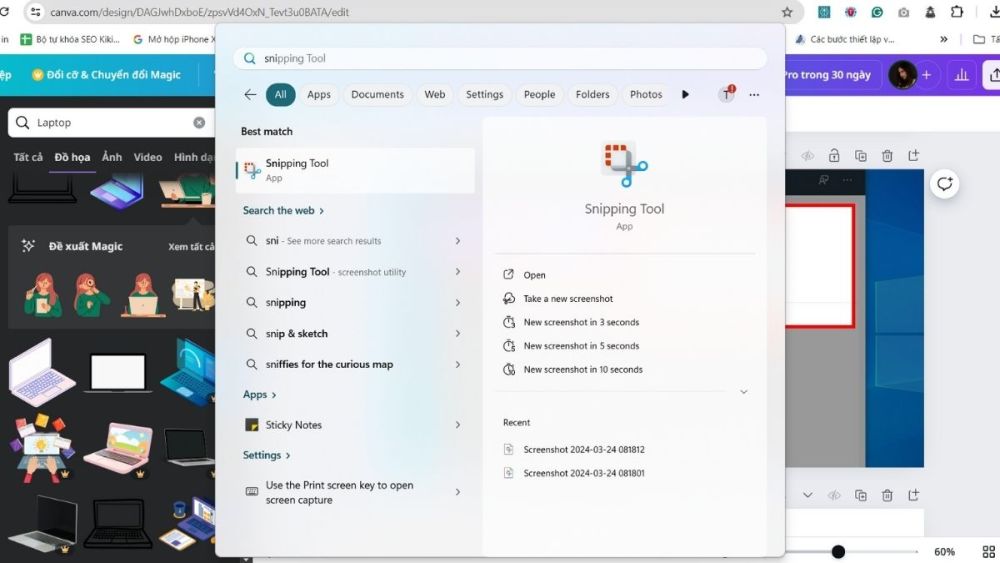Screen dimensions: 1000x563
Task: Open the Apps section heading link
Action: click(260, 395)
